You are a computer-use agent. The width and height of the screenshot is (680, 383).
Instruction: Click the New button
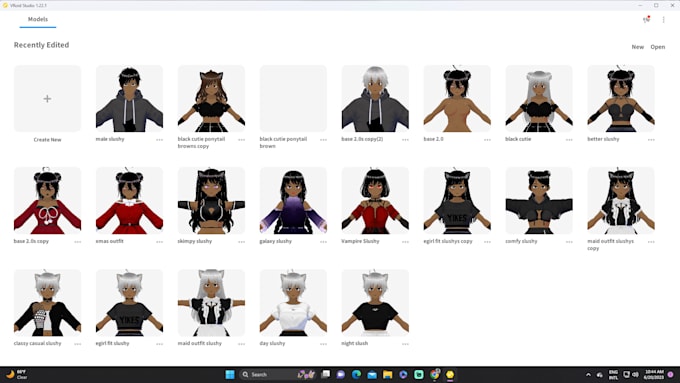[x=638, y=47]
